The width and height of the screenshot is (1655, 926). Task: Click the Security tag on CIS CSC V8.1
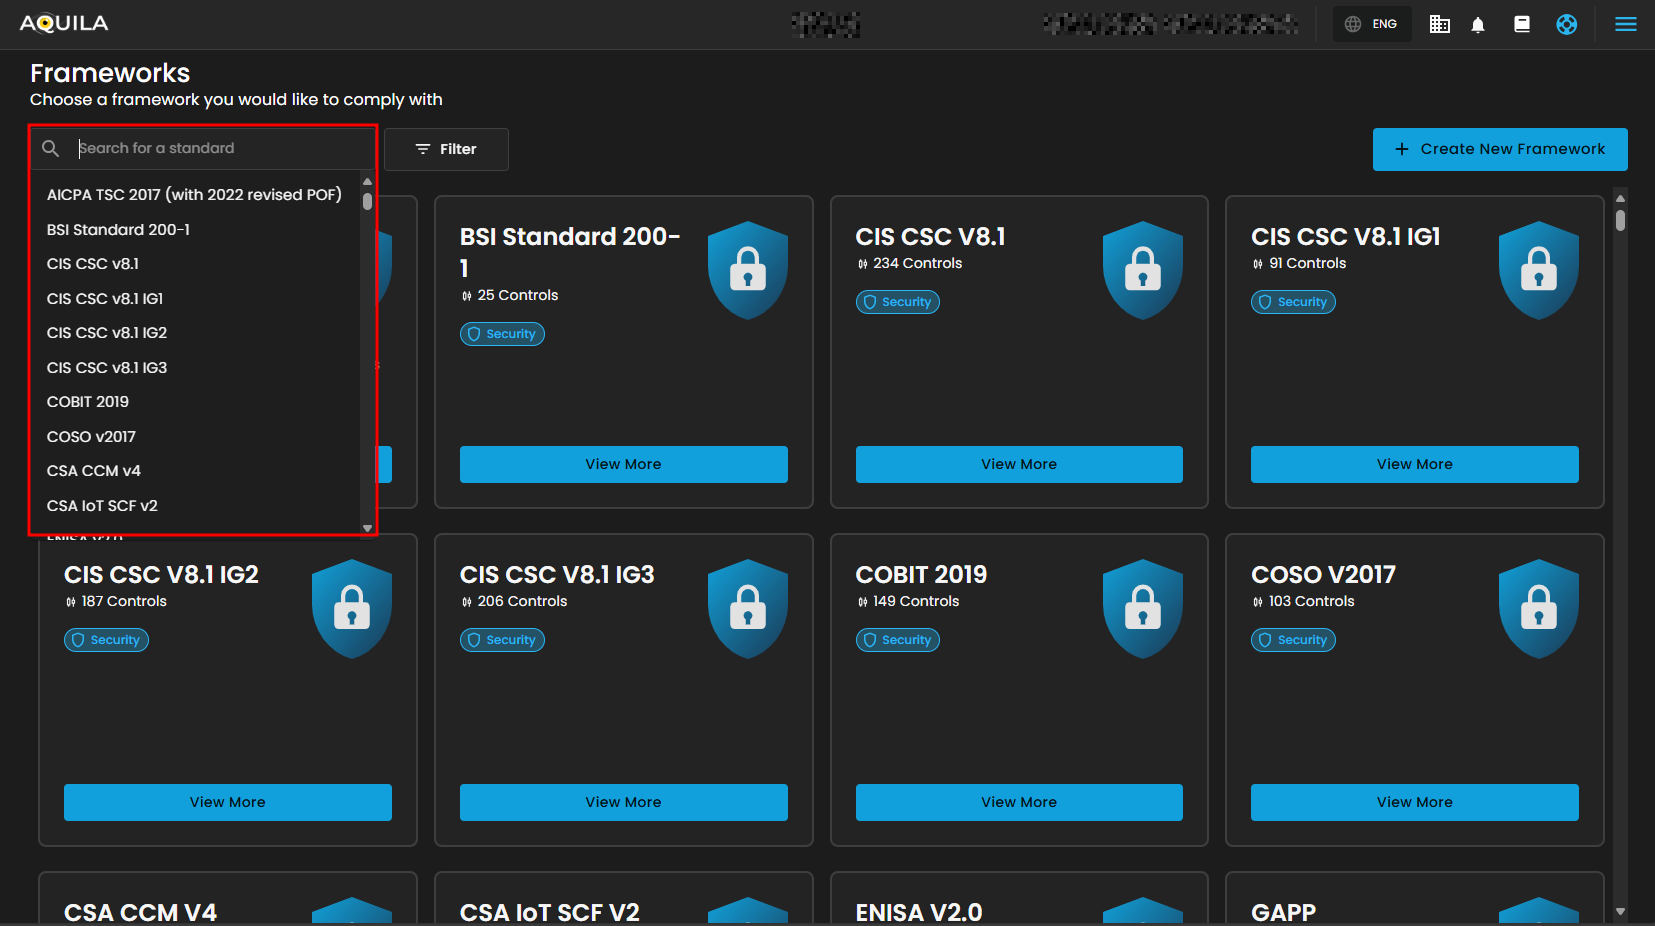point(897,302)
